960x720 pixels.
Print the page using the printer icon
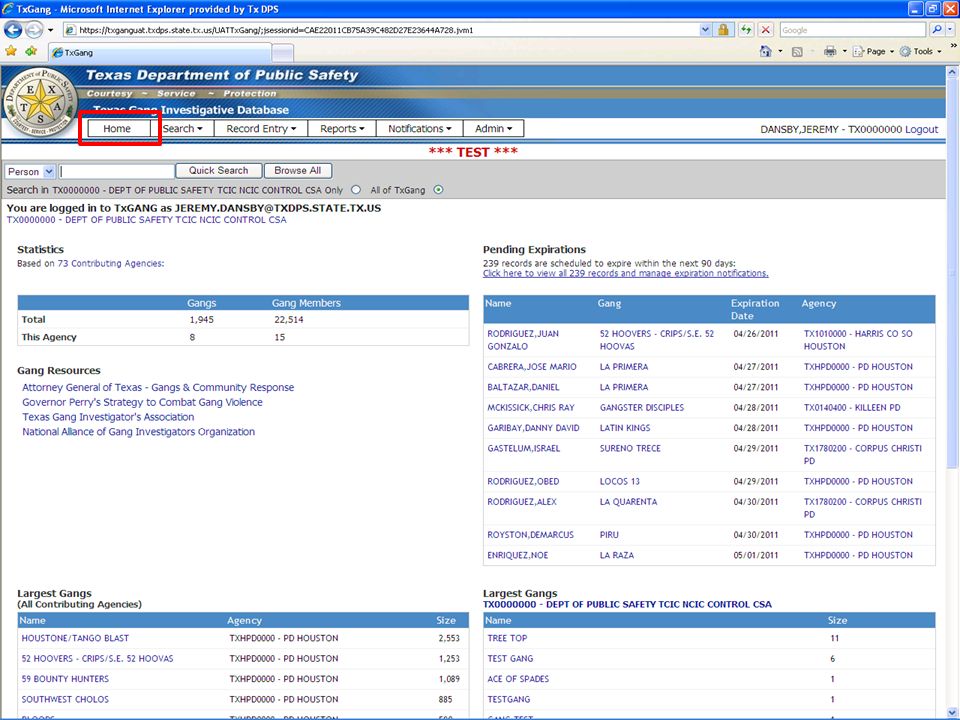[830, 51]
